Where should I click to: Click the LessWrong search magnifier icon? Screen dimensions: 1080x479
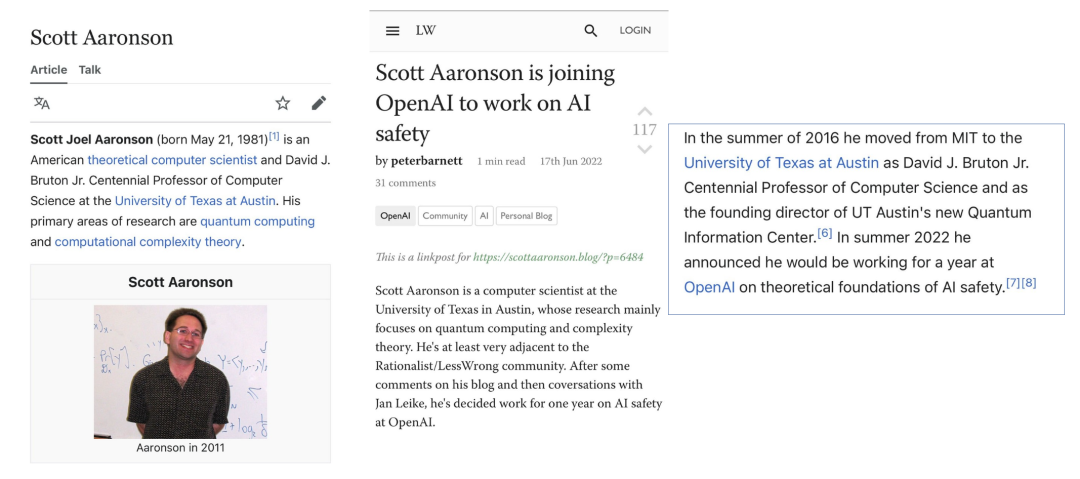(x=590, y=30)
